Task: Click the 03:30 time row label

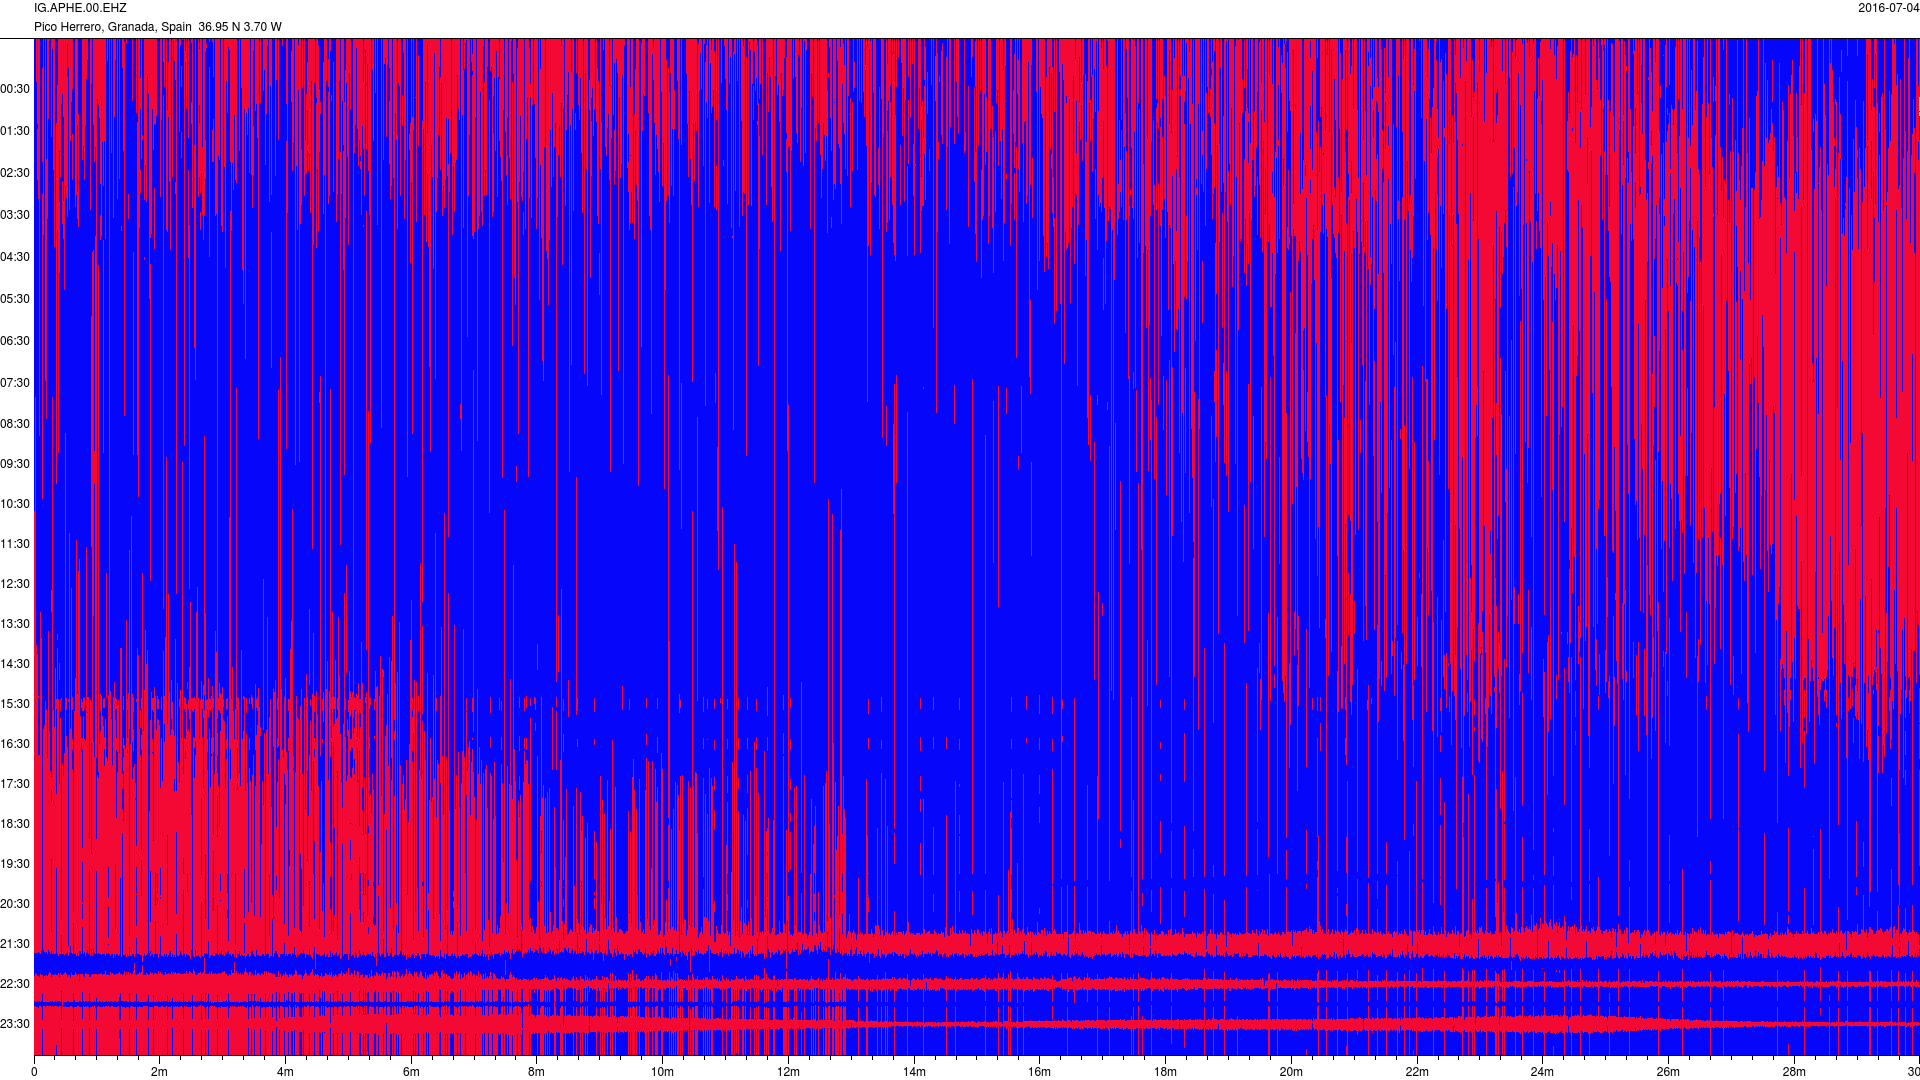Action: coord(15,215)
